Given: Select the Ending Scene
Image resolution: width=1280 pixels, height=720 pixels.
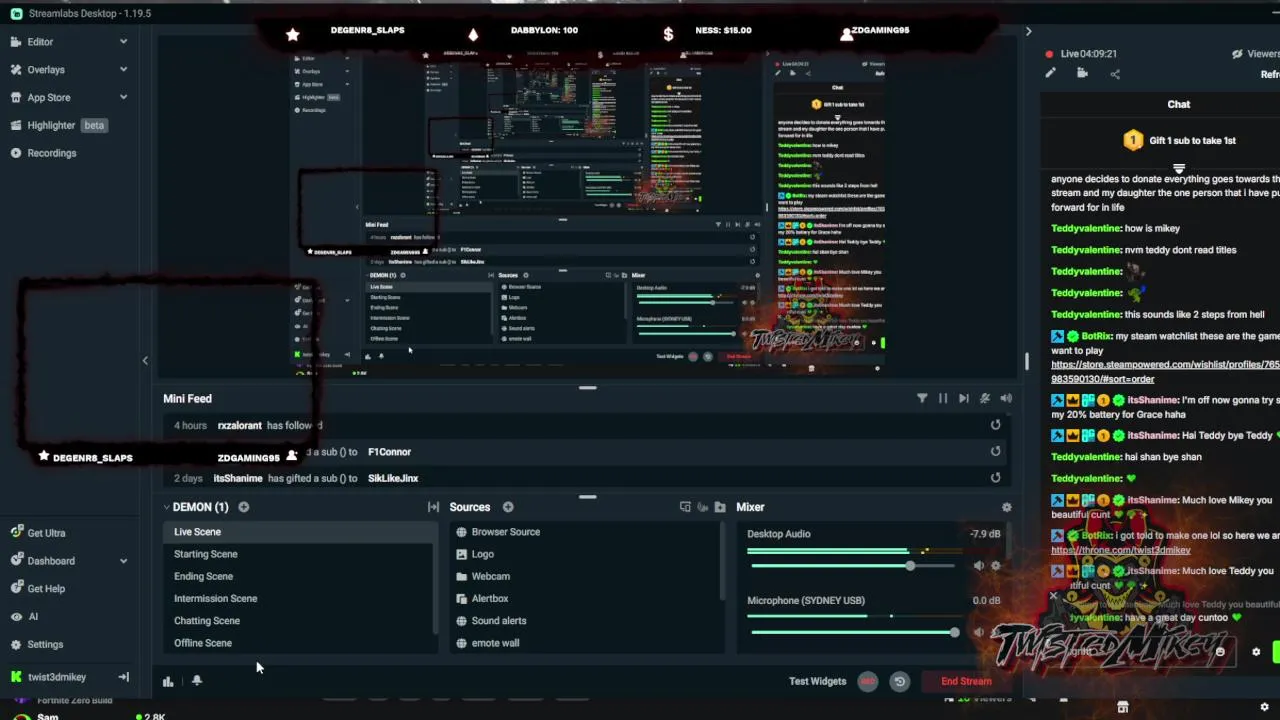Looking at the screenshot, I should [x=299, y=576].
